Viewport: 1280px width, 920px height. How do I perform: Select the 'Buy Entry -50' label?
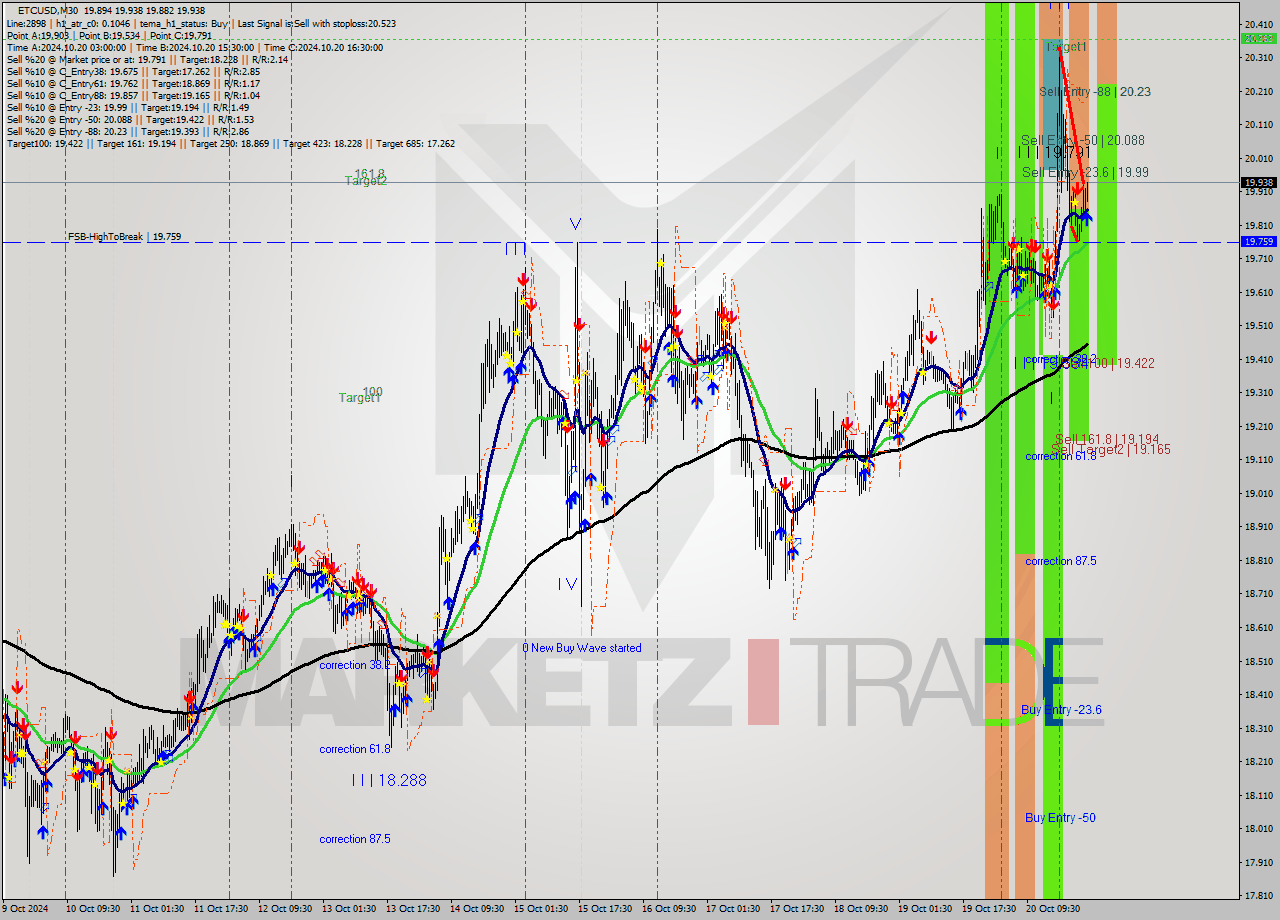(1060, 818)
